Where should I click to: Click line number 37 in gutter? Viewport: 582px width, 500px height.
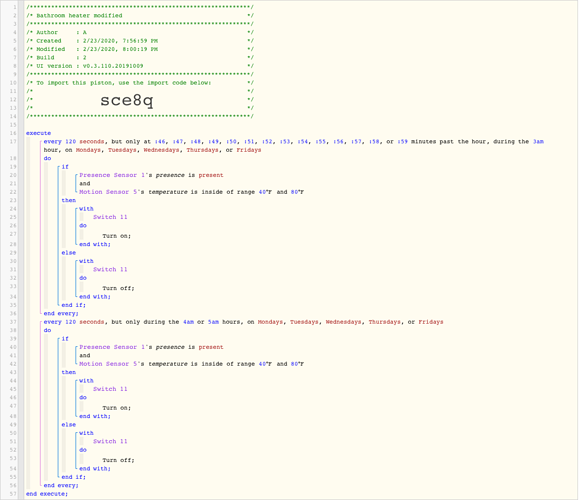[x=13, y=322]
